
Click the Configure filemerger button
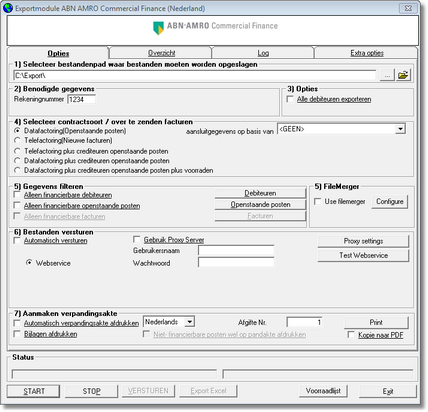[x=389, y=202]
